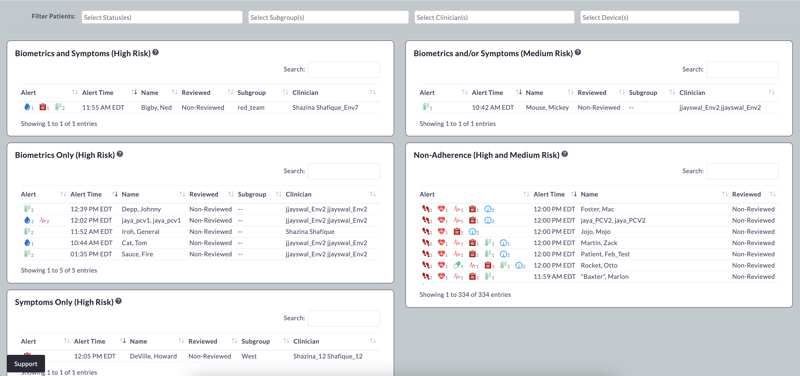The height and width of the screenshot is (376, 800).
Task: Select patient name Cat, Tom
Action: (134, 243)
